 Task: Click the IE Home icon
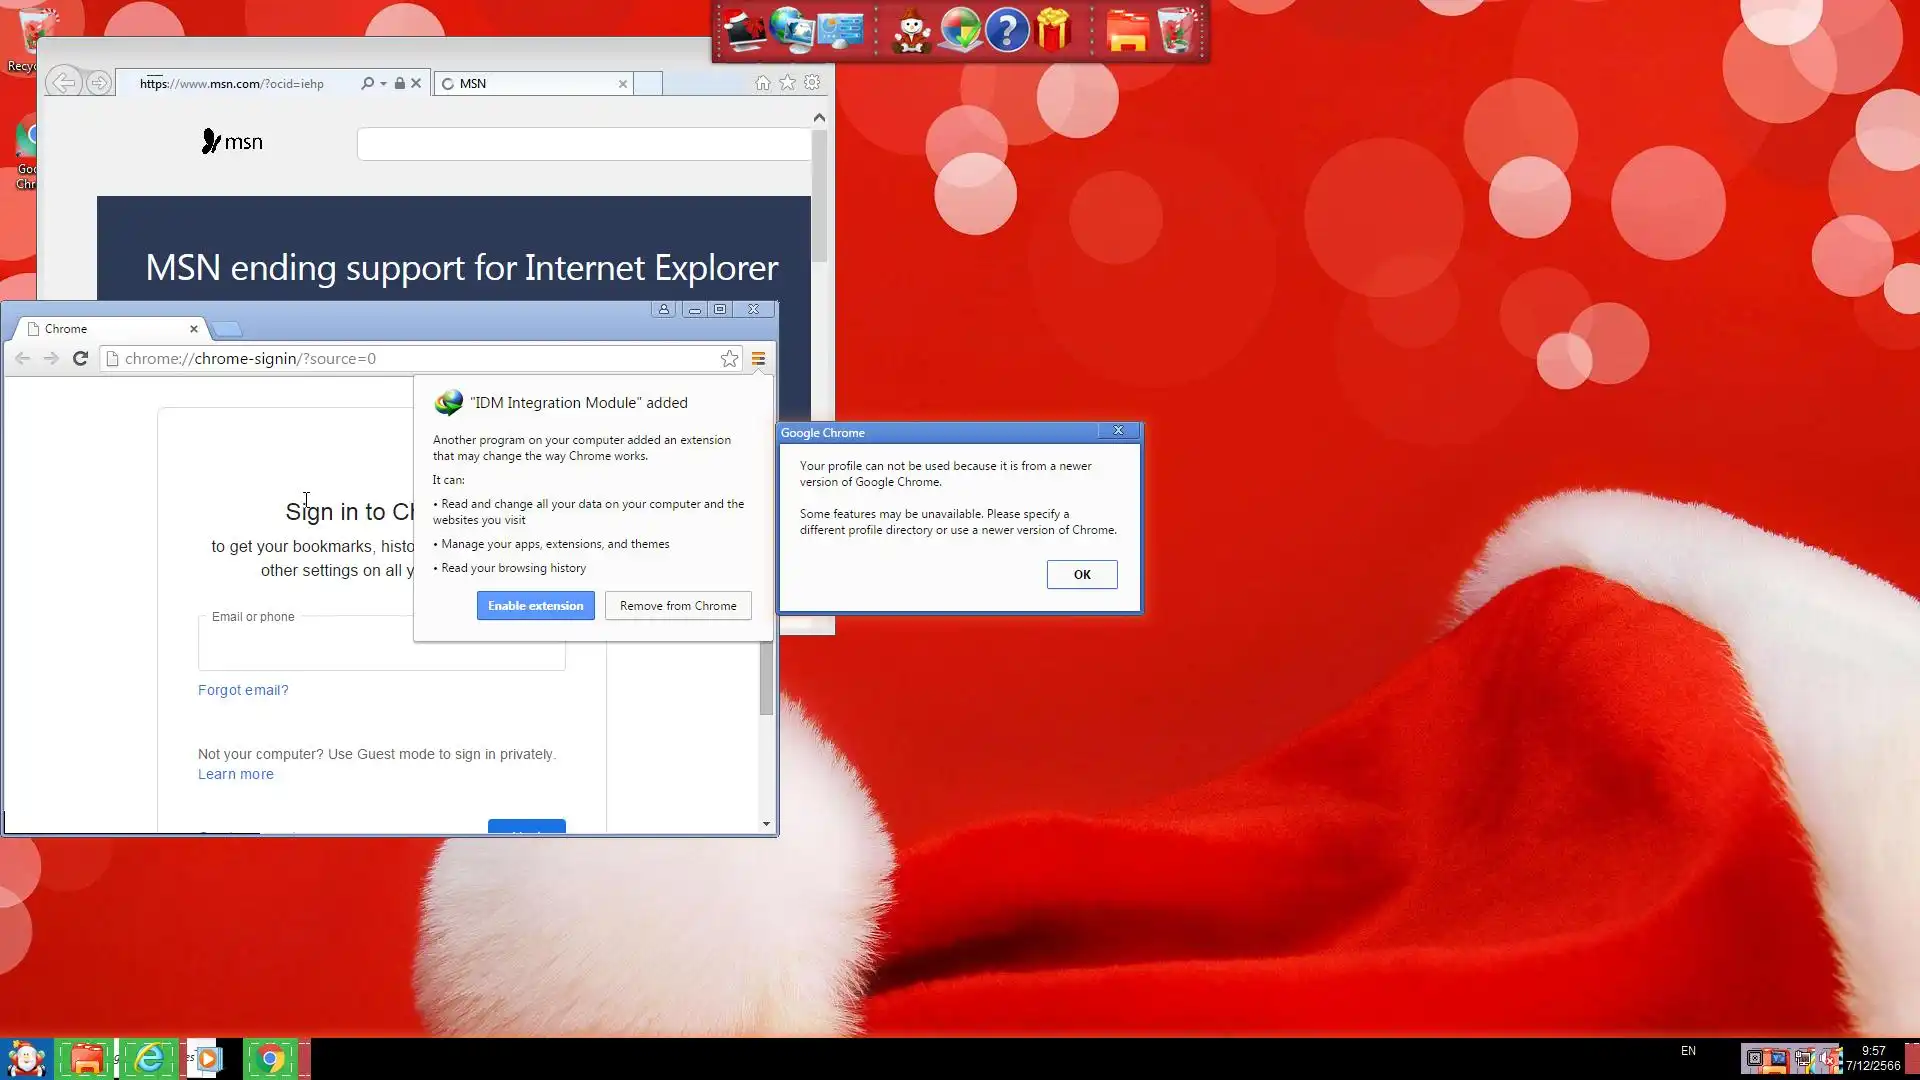(763, 83)
